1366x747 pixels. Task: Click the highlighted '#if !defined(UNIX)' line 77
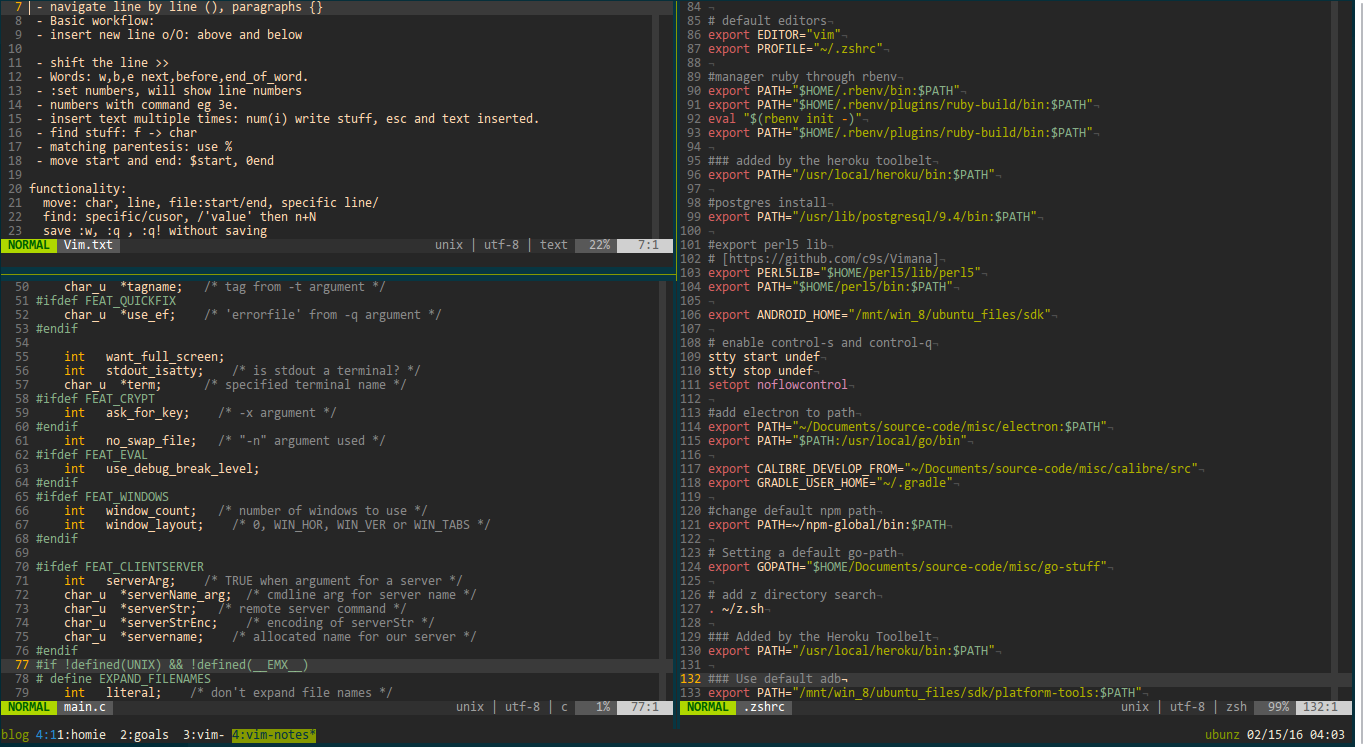(172, 665)
